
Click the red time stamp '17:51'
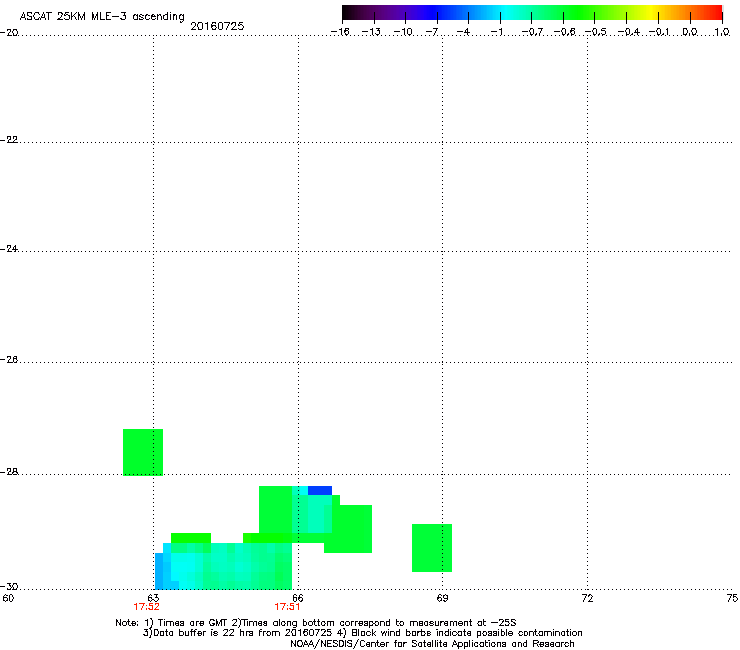coord(287,607)
